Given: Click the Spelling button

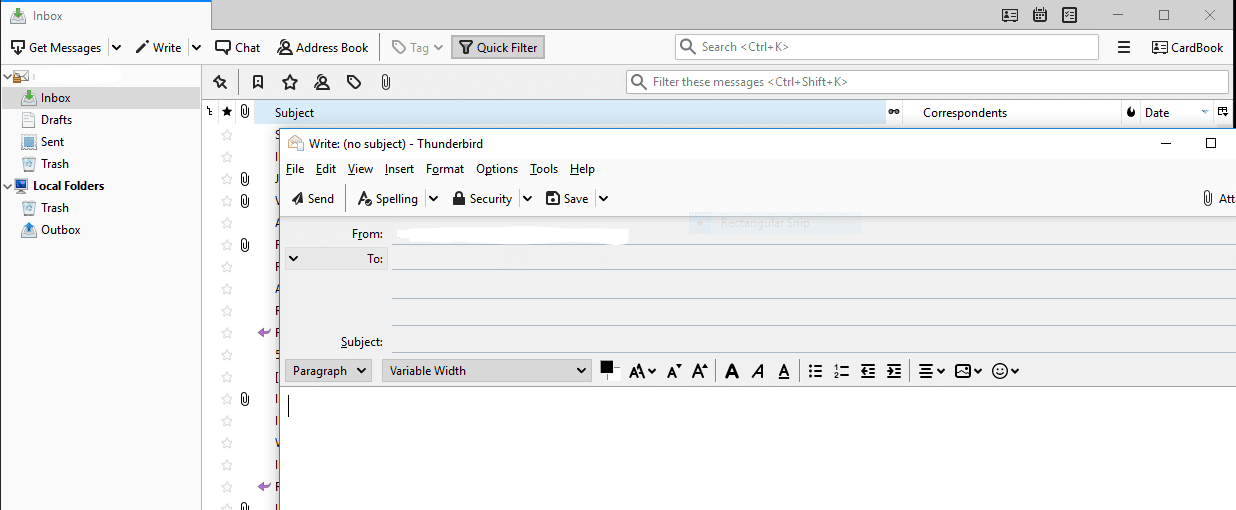Looking at the screenshot, I should [388, 199].
